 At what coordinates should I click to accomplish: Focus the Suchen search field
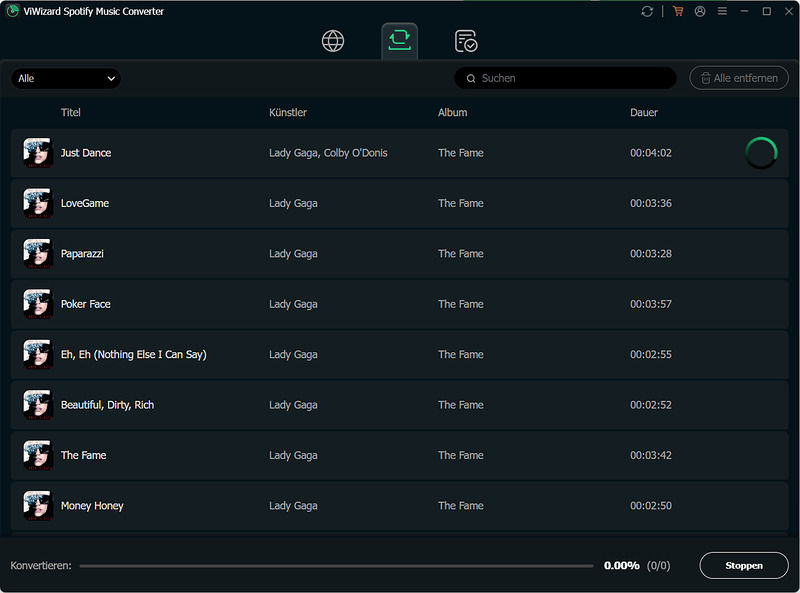point(565,78)
